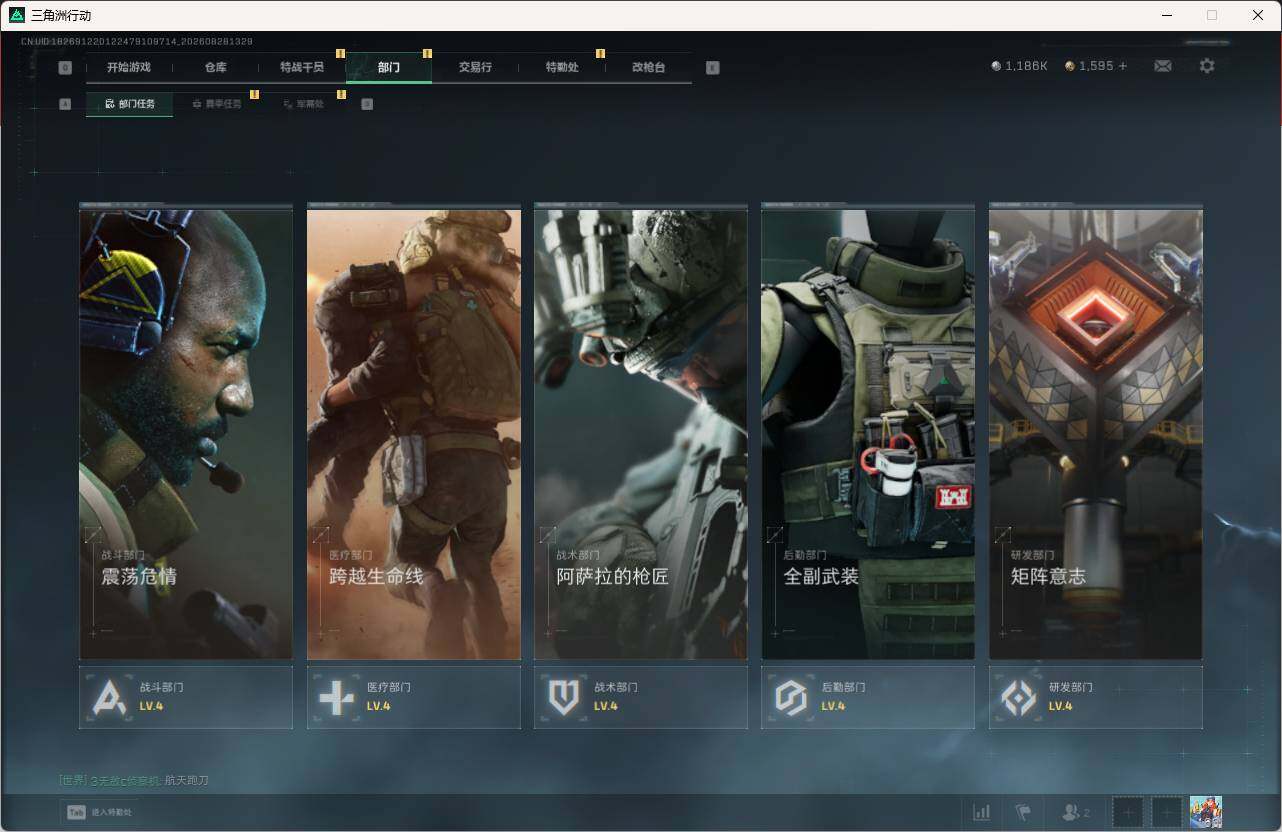1282x832 pixels.
Task: Open the bar chart statistics icon
Action: click(982, 812)
